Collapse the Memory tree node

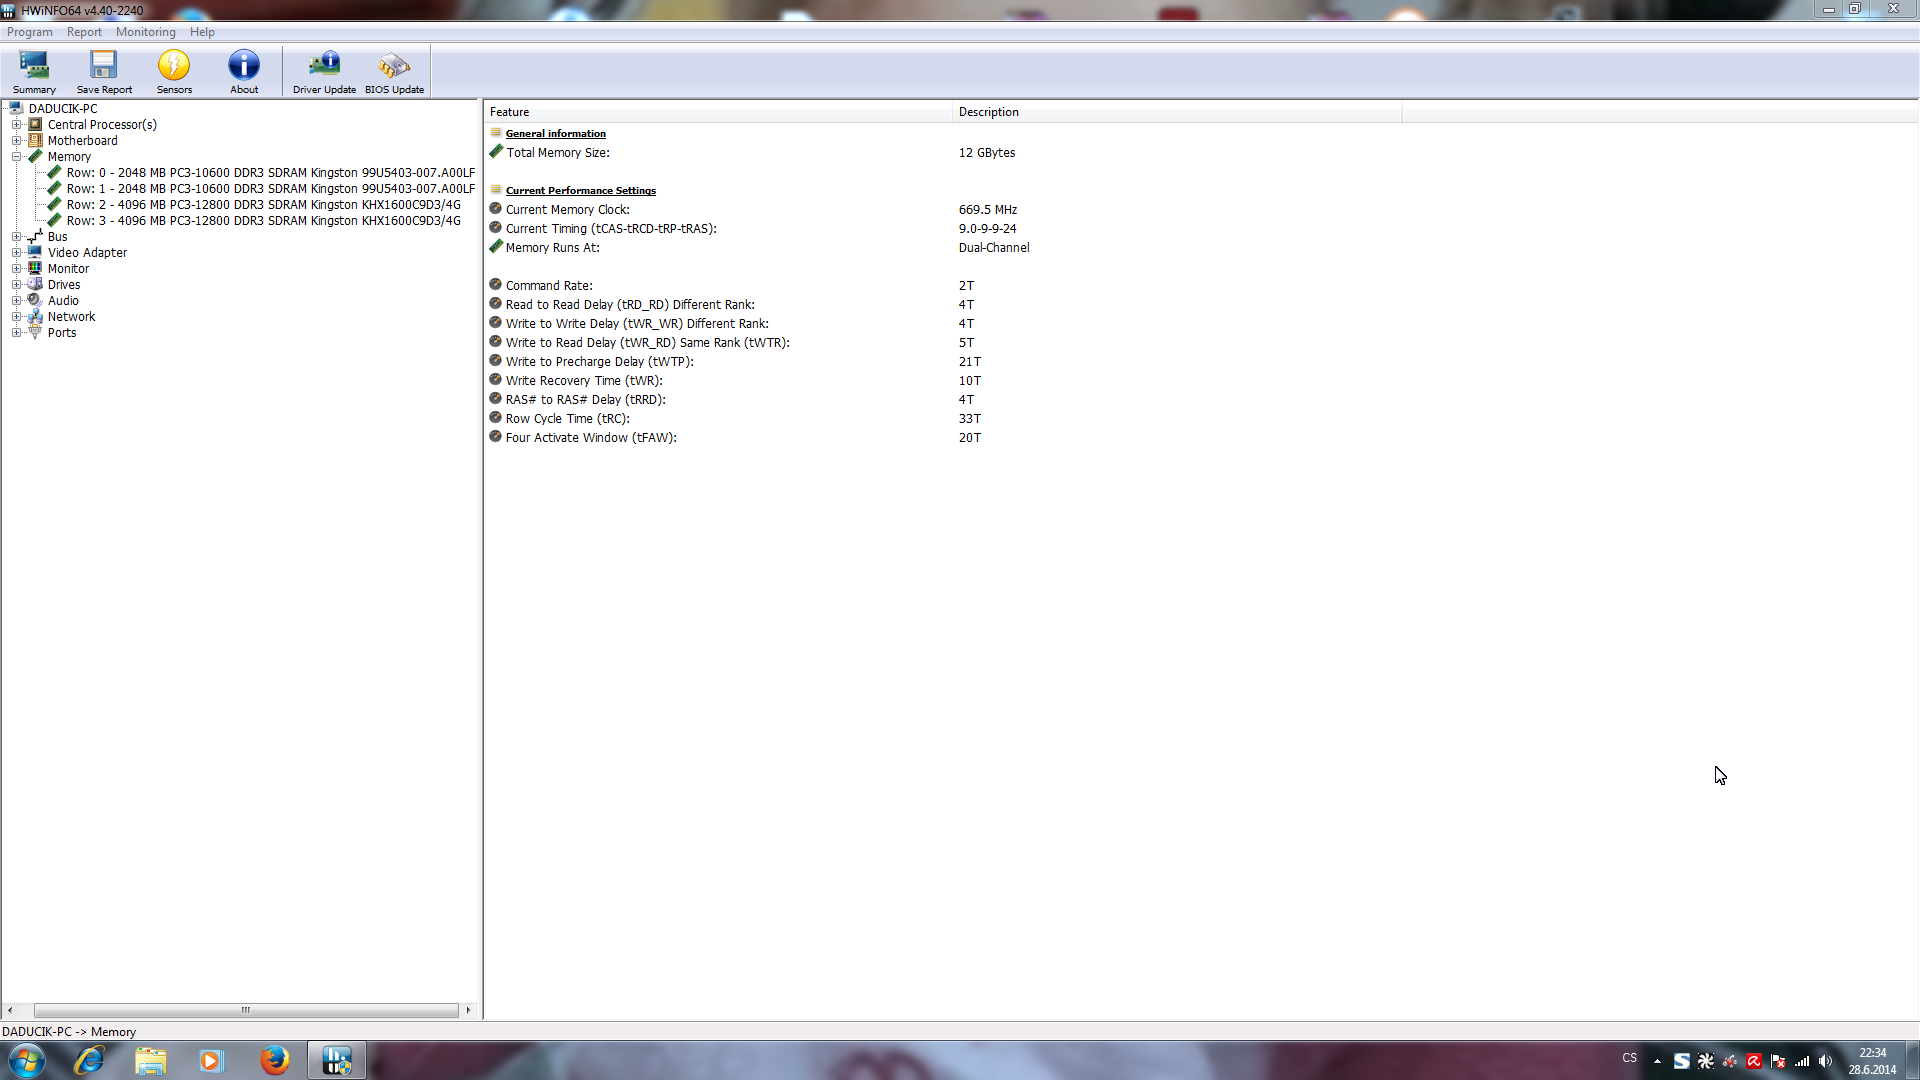coord(16,157)
